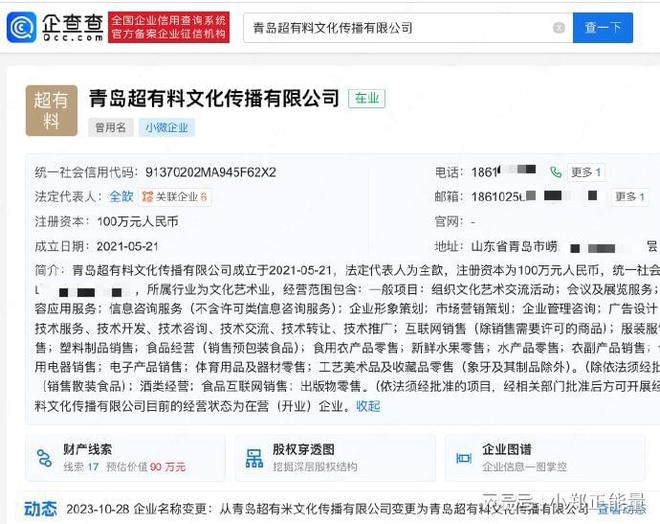Click the 查一下 search button
660x524 pixels.
603,28
